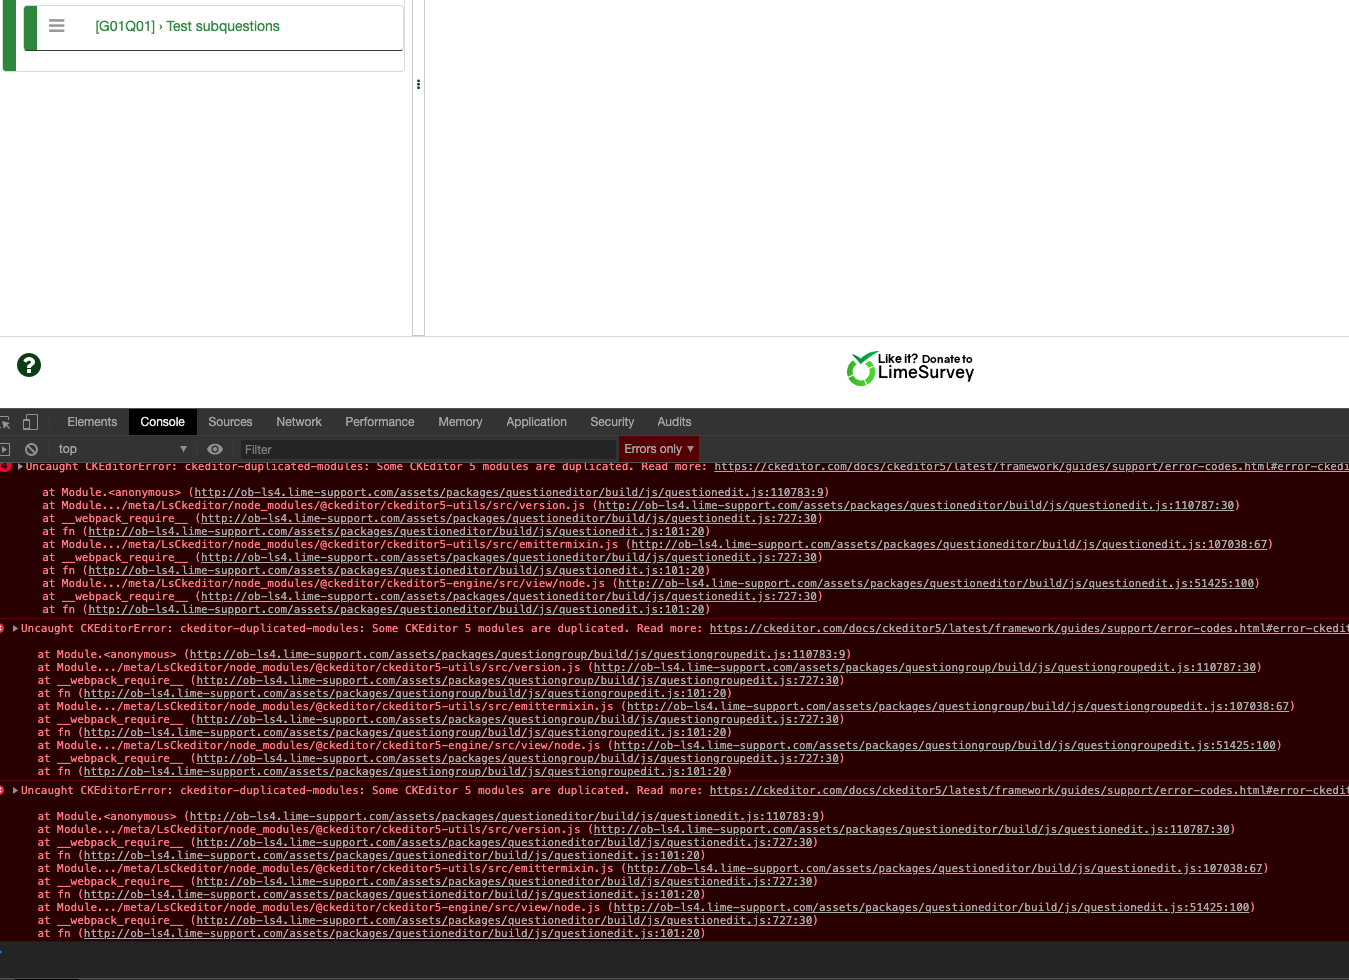Open the 'Errors only' log level dropdown

[659, 449]
